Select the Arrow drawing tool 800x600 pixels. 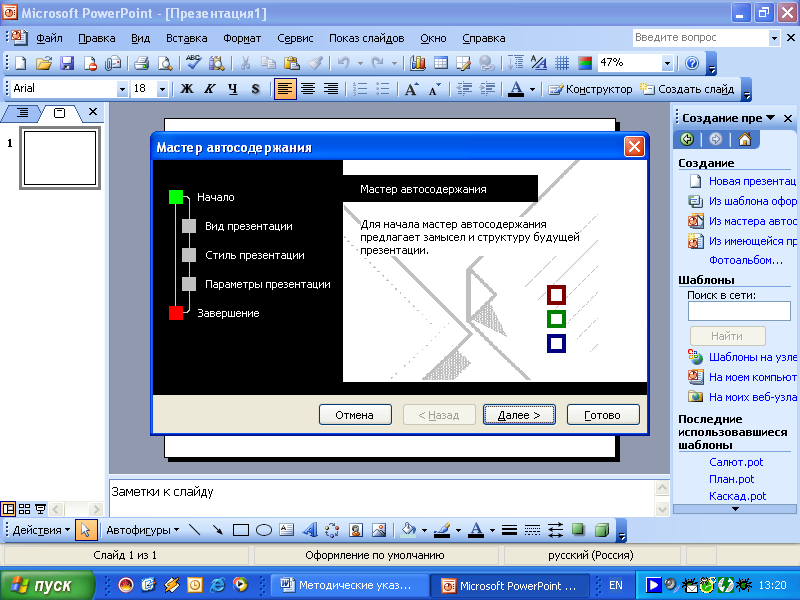[218, 530]
